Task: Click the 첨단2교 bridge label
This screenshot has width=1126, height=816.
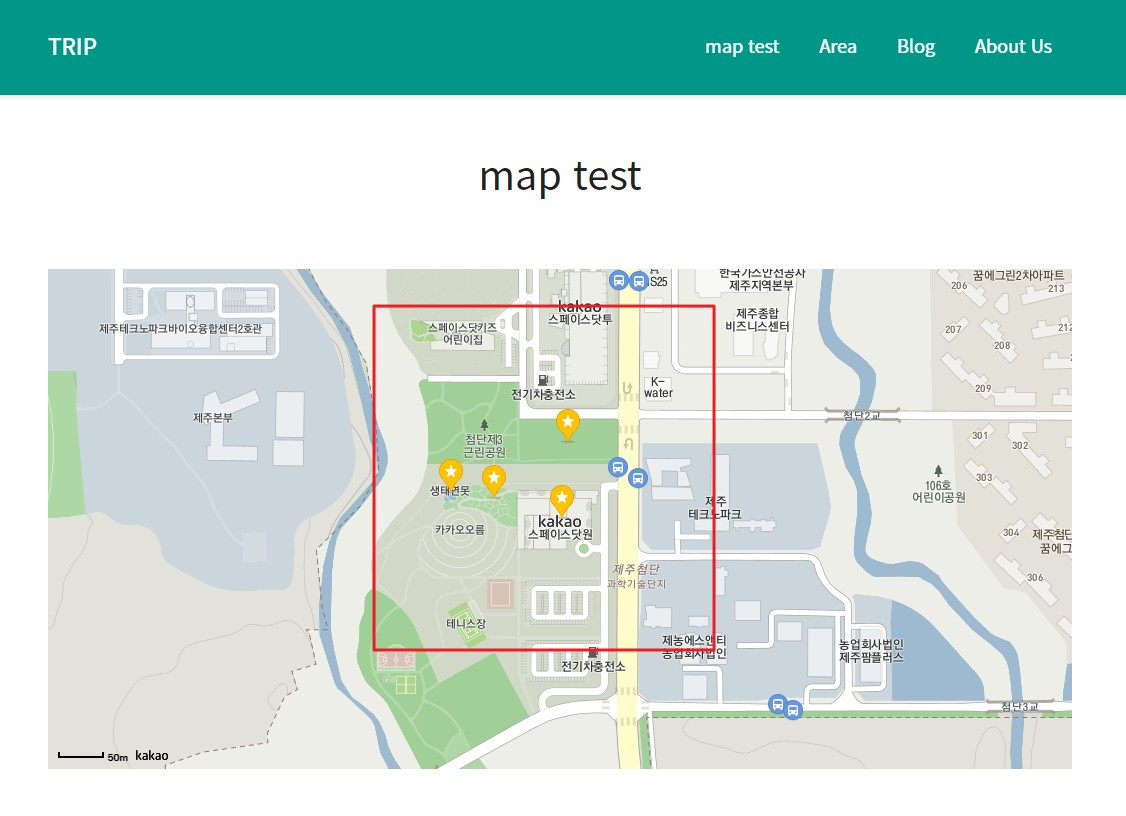Action: (862, 415)
